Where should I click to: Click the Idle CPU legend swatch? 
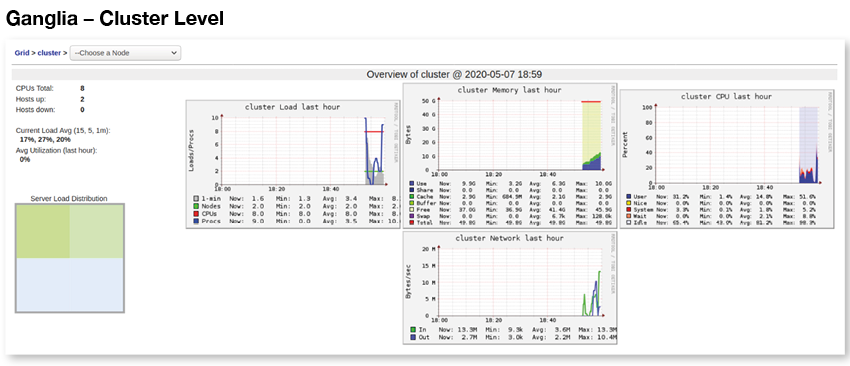coord(629,222)
